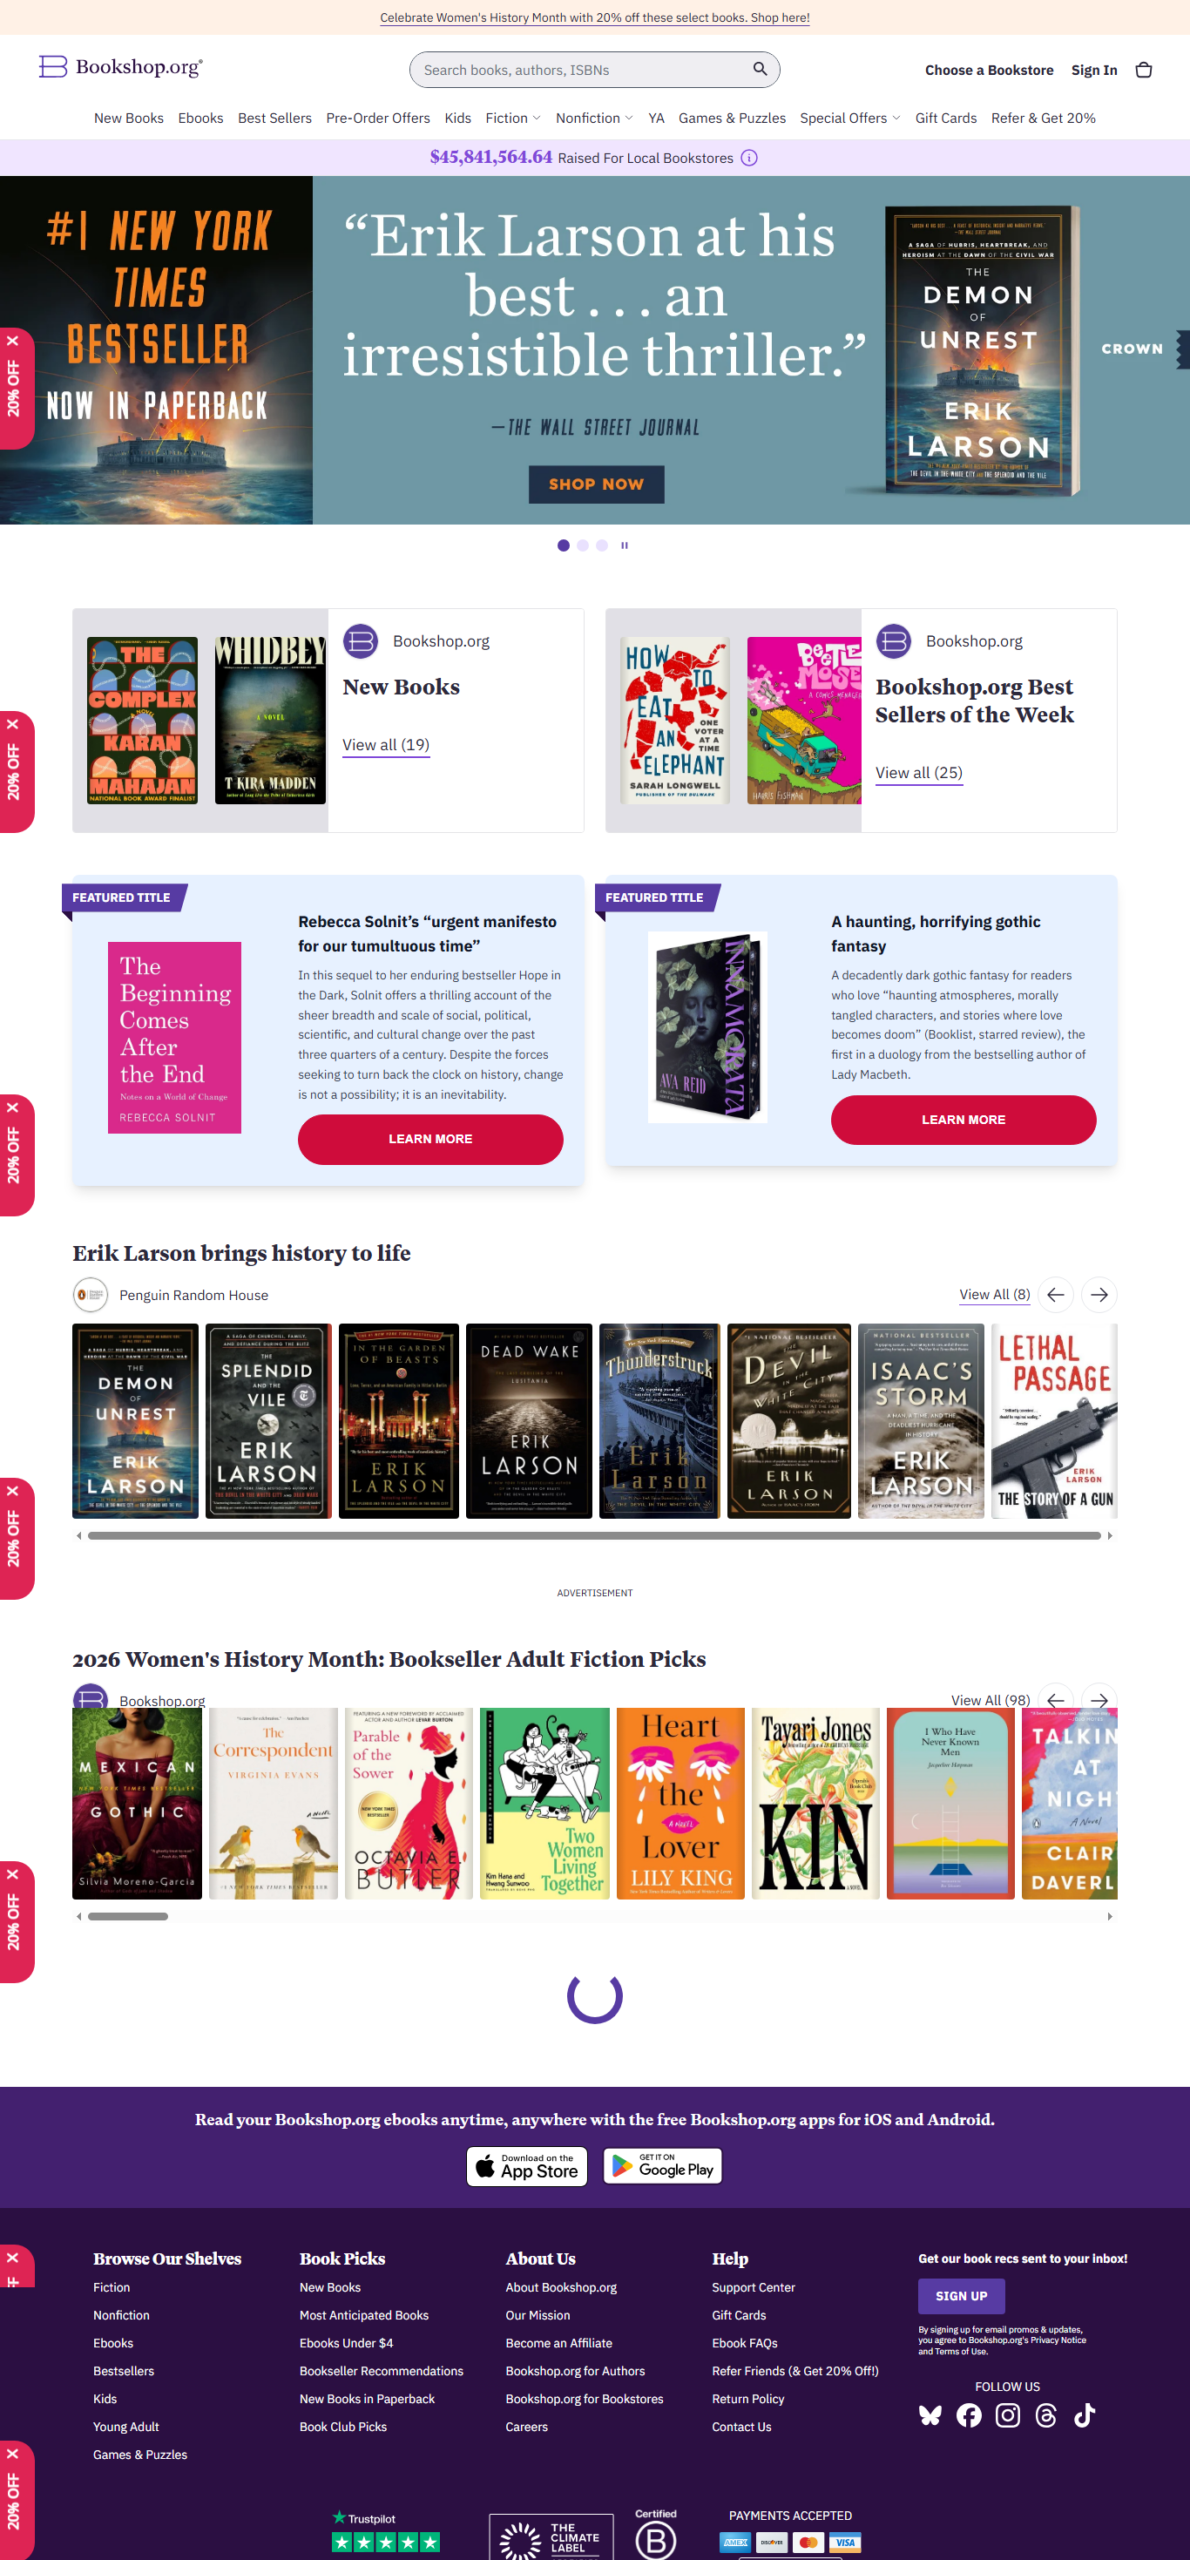Screen dimensions: 1190x2560
Task: Pause the hero carousel autoplay
Action: click(624, 546)
